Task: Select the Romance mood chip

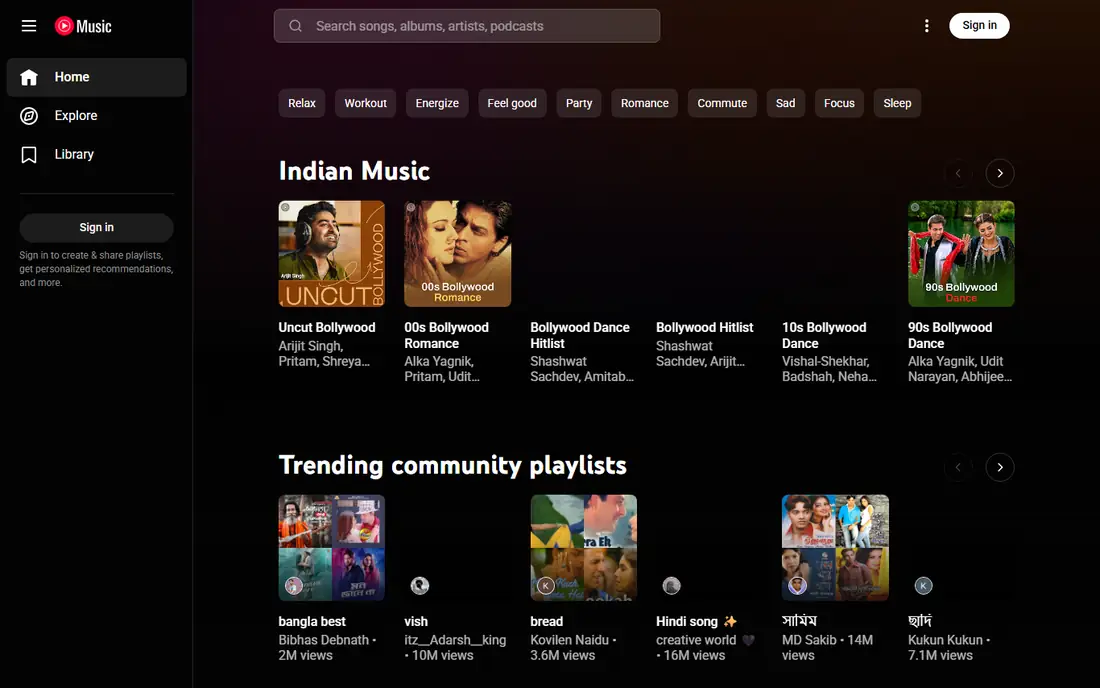Action: tap(645, 103)
